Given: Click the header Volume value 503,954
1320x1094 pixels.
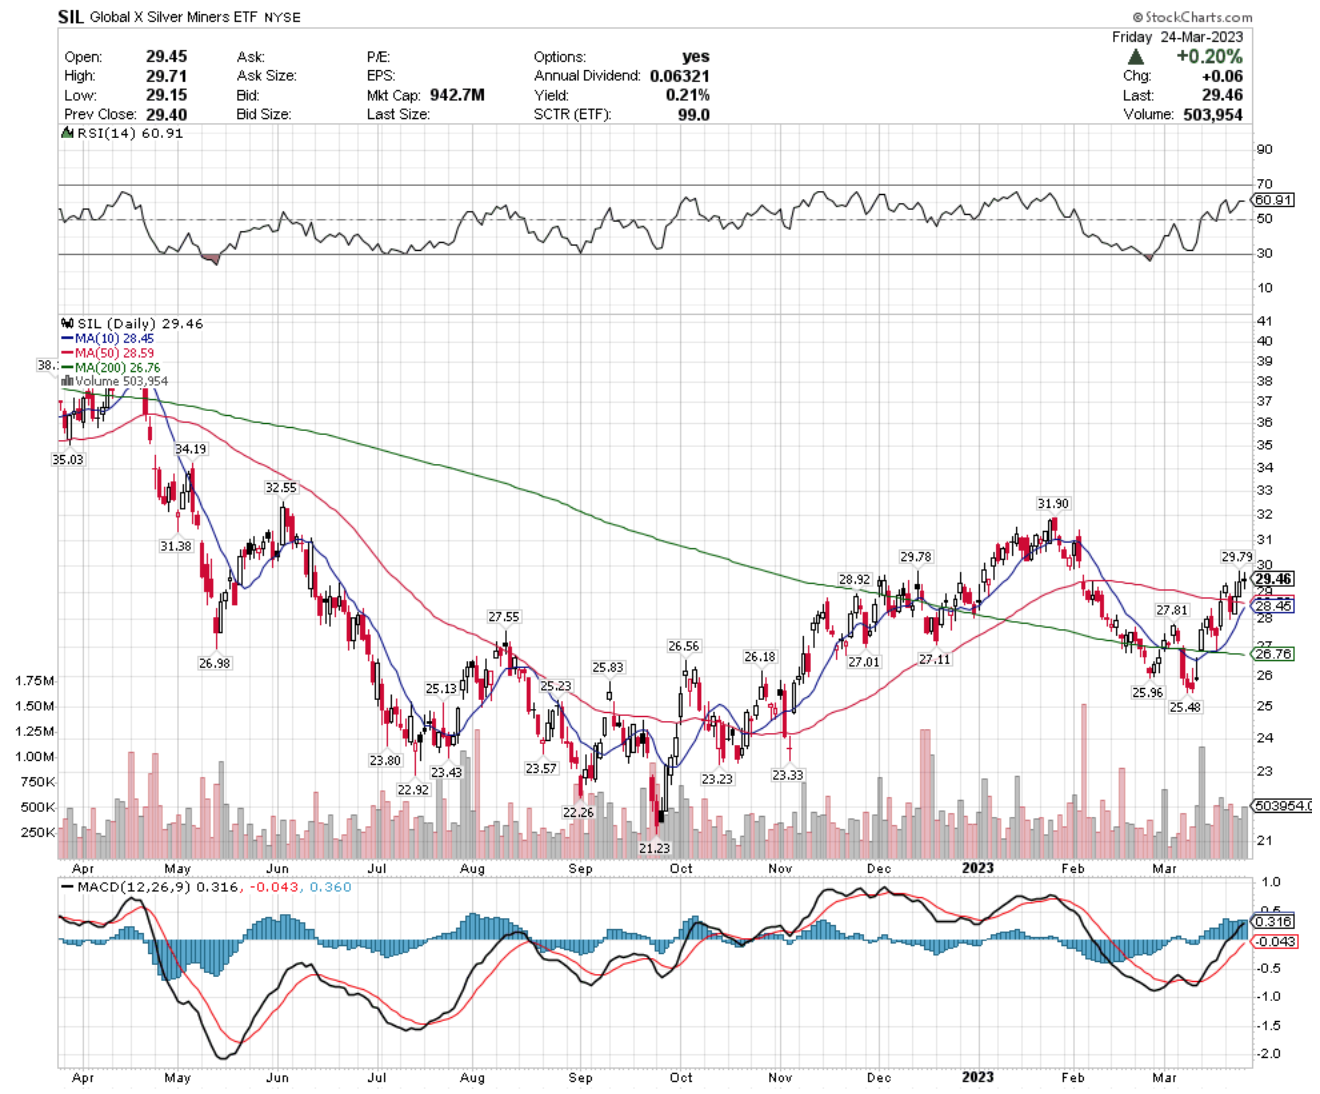Looking at the screenshot, I should [x=1212, y=114].
